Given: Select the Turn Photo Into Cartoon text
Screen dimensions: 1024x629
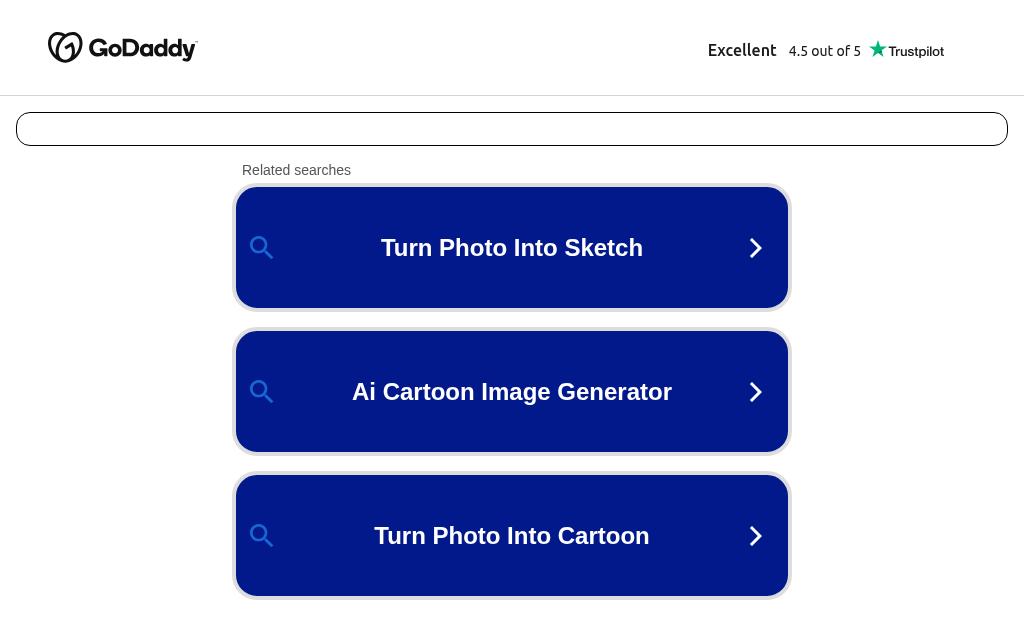Looking at the screenshot, I should tap(512, 536).
